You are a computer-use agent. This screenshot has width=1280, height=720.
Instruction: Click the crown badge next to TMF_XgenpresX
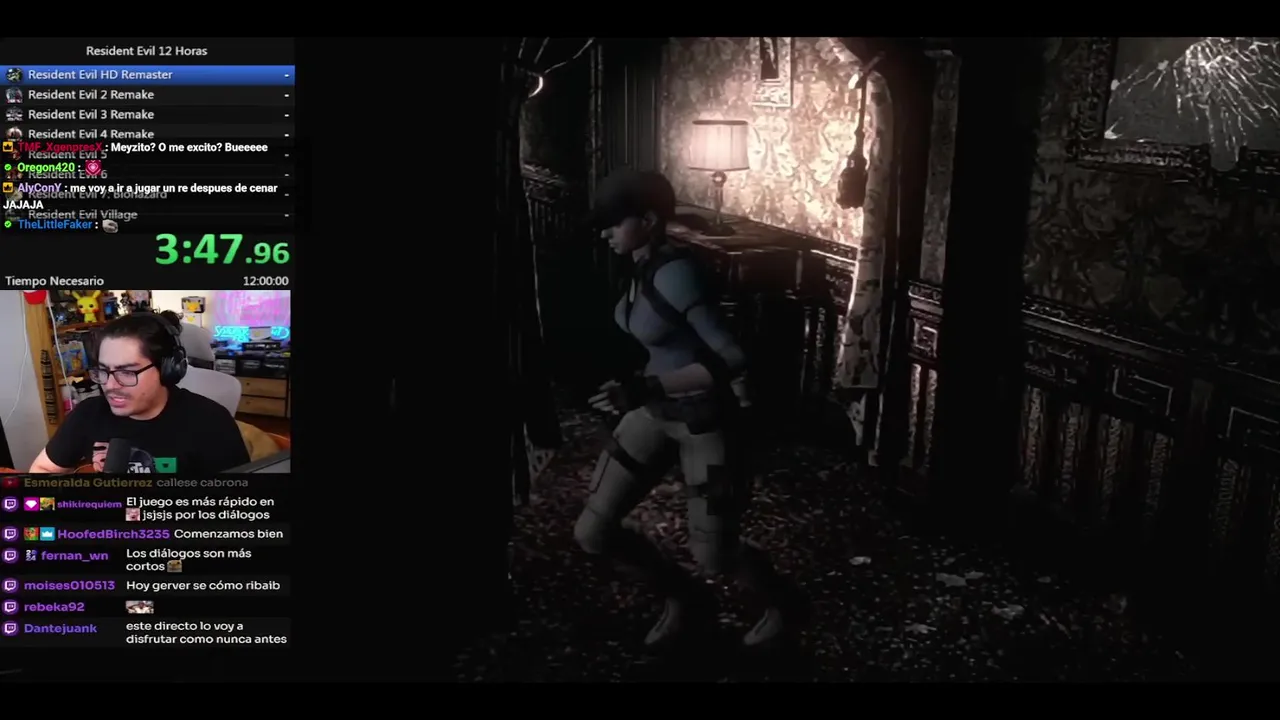8,147
